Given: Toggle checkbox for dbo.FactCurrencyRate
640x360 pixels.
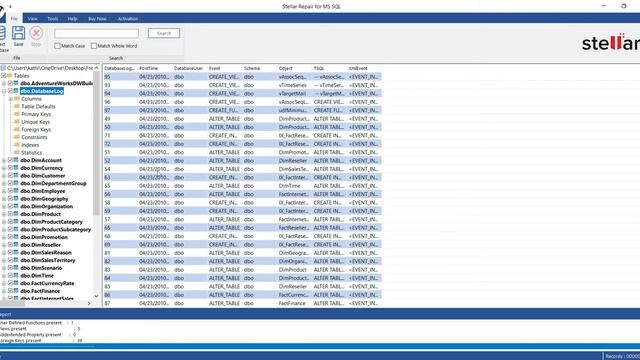Looking at the screenshot, I should pos(11,283).
